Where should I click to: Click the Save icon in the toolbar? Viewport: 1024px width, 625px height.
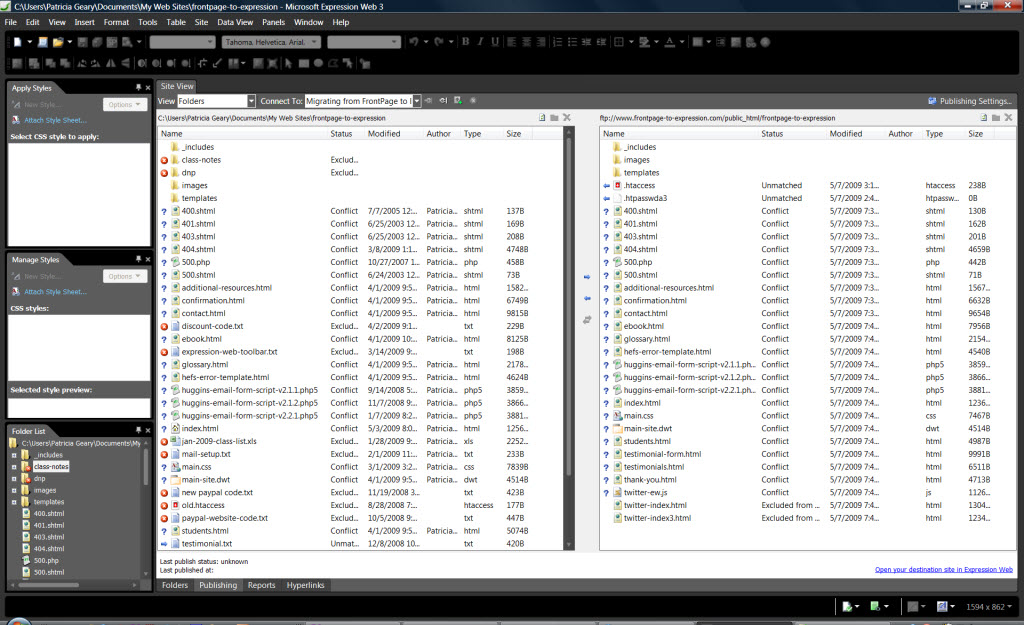[x=83, y=42]
